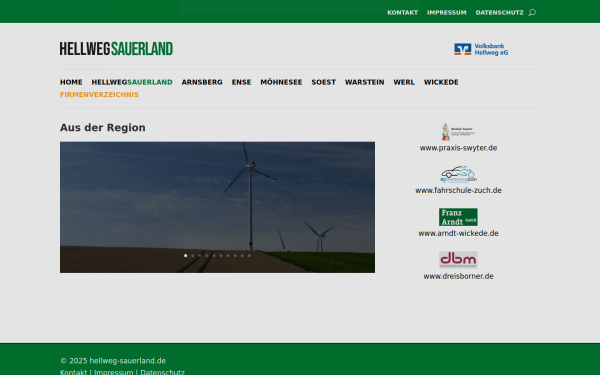Open the Firmenverzeichnis menu item
600x375 pixels.
click(99, 95)
